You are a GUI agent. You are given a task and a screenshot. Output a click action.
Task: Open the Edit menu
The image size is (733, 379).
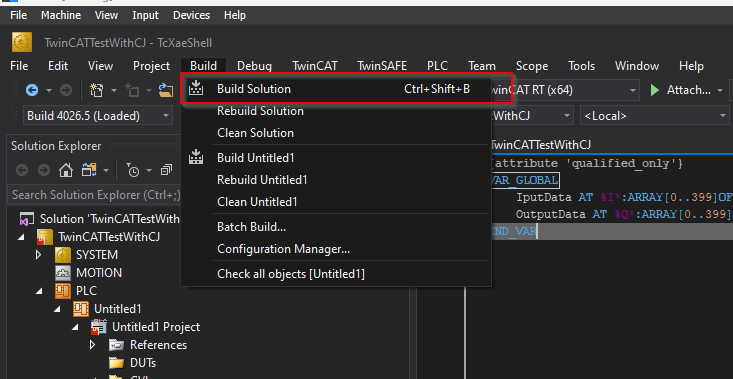[58, 66]
